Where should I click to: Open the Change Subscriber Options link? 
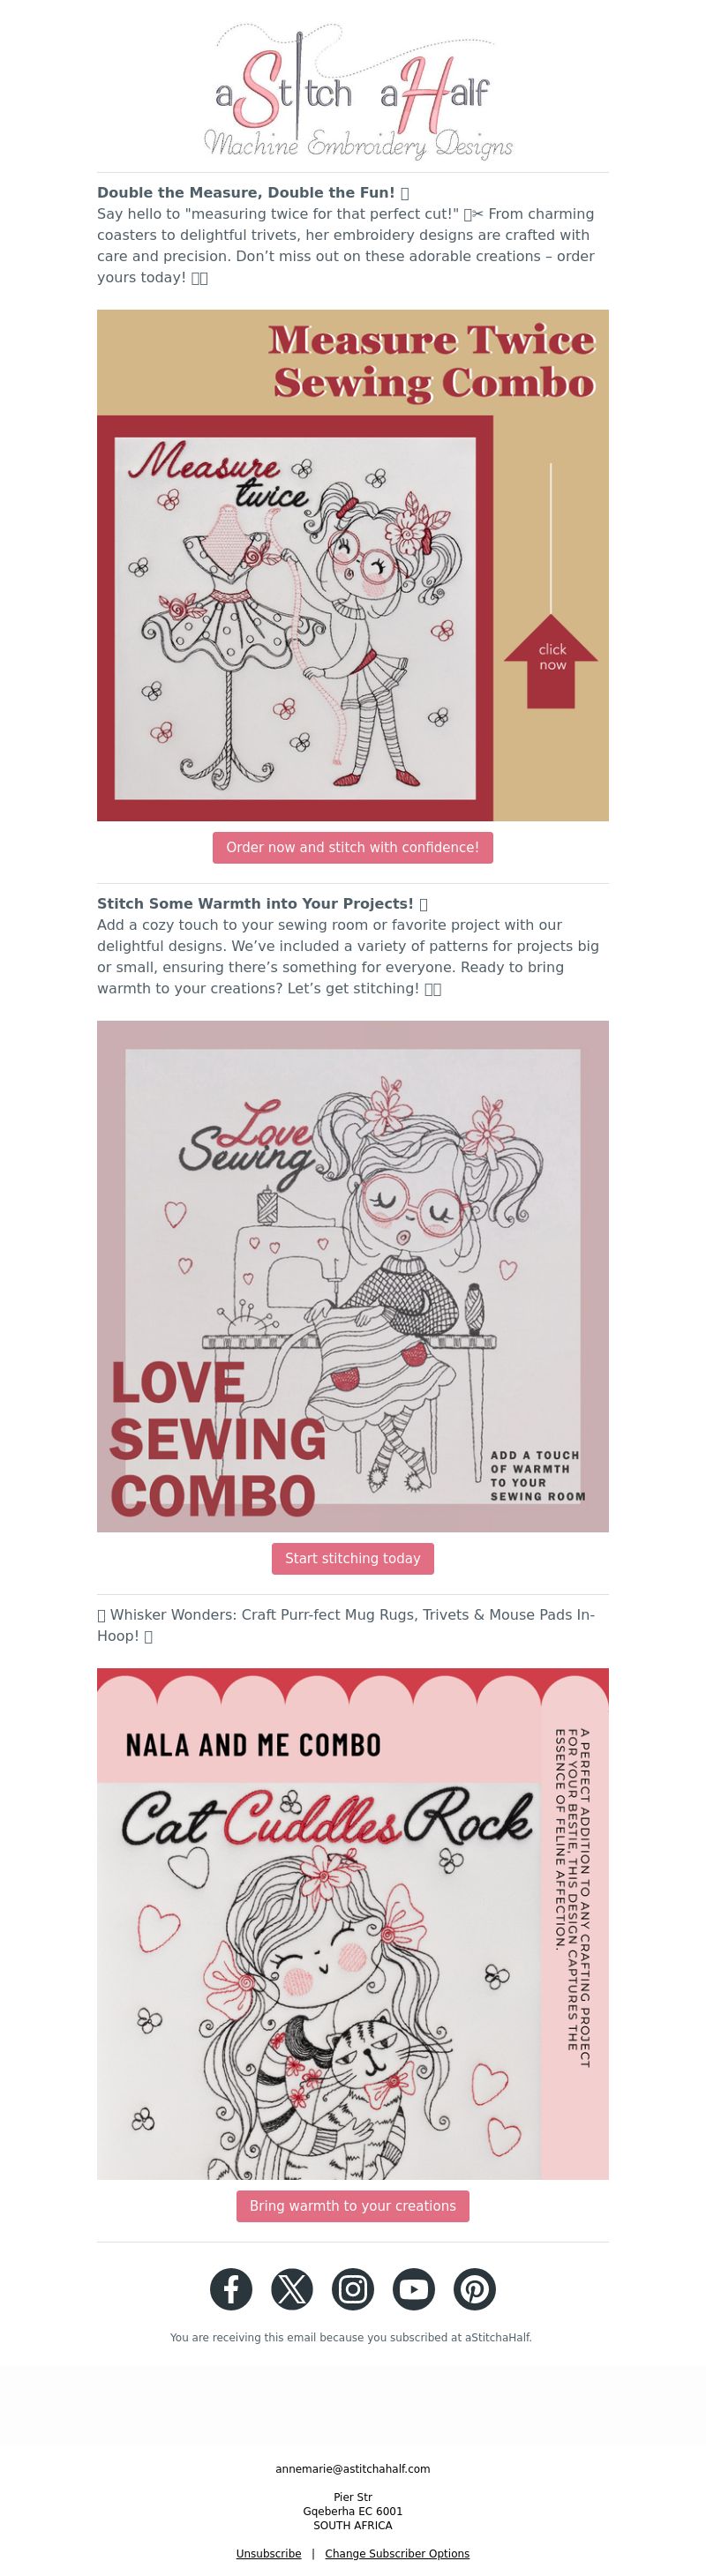click(x=397, y=2552)
